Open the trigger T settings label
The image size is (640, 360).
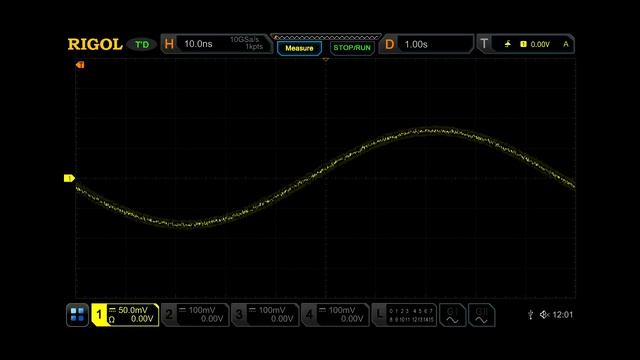pyautogui.click(x=525, y=44)
